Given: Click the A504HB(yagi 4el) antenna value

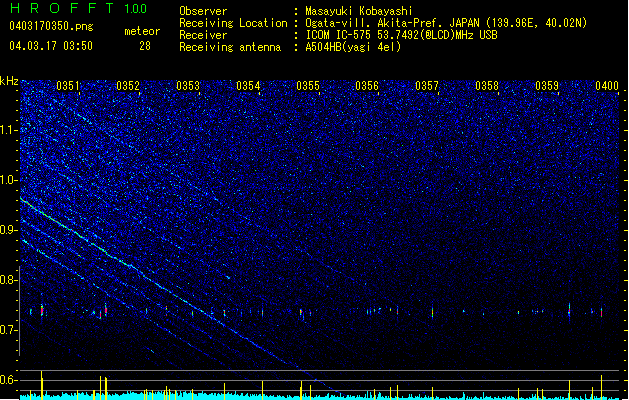Looking at the screenshot, I should point(353,47).
